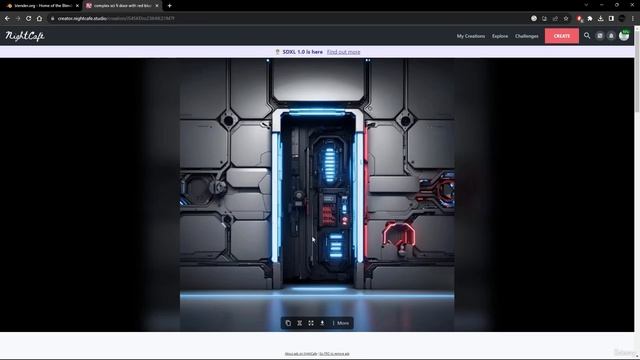Toggle the browser side panel icon
Screen dimensions: 640x360
pos(611,18)
